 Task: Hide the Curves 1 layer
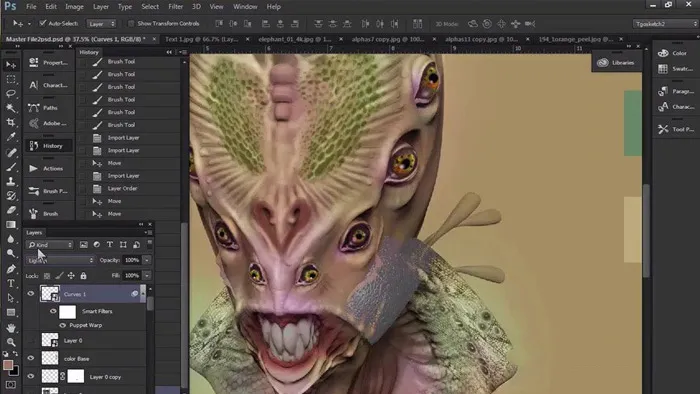(30, 294)
